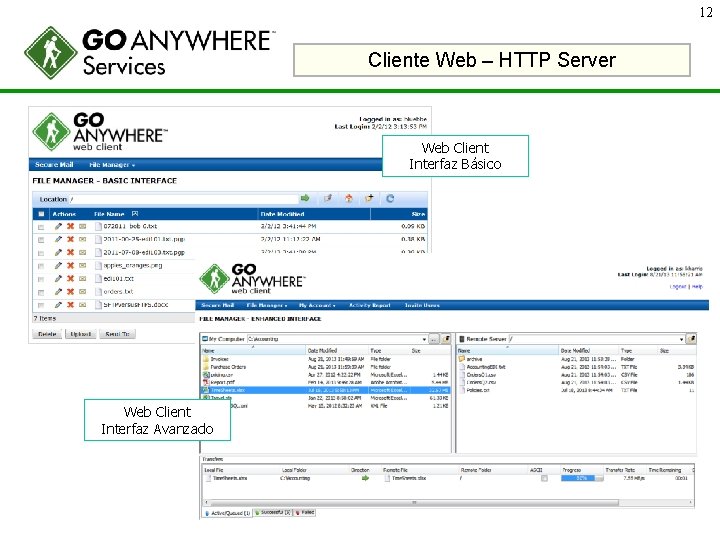Check the box for apples_oranges.png
Screen dimensions: 720x540
[x=41, y=266]
